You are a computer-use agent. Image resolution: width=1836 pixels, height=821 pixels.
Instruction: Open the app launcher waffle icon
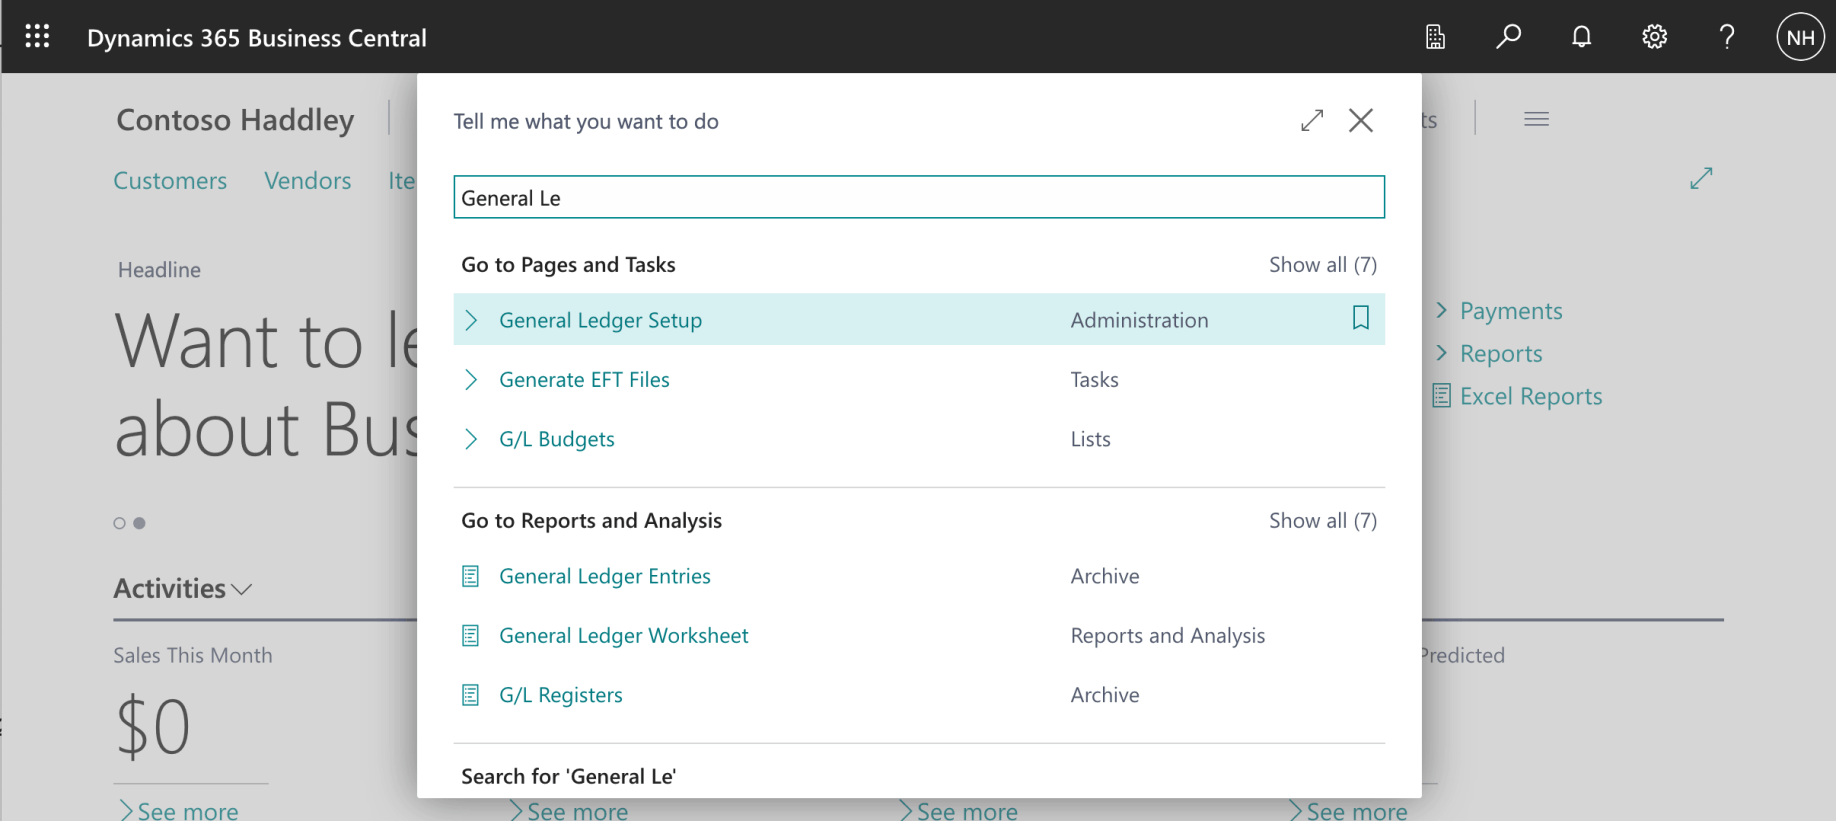37,37
